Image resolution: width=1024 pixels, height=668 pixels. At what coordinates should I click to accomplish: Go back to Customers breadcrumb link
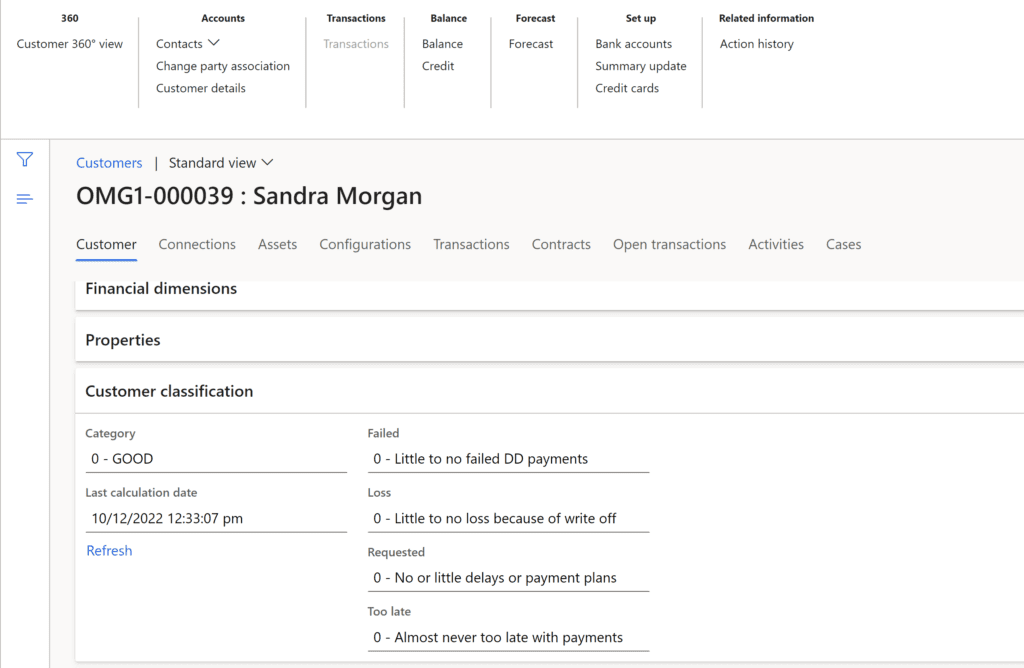pyautogui.click(x=109, y=163)
